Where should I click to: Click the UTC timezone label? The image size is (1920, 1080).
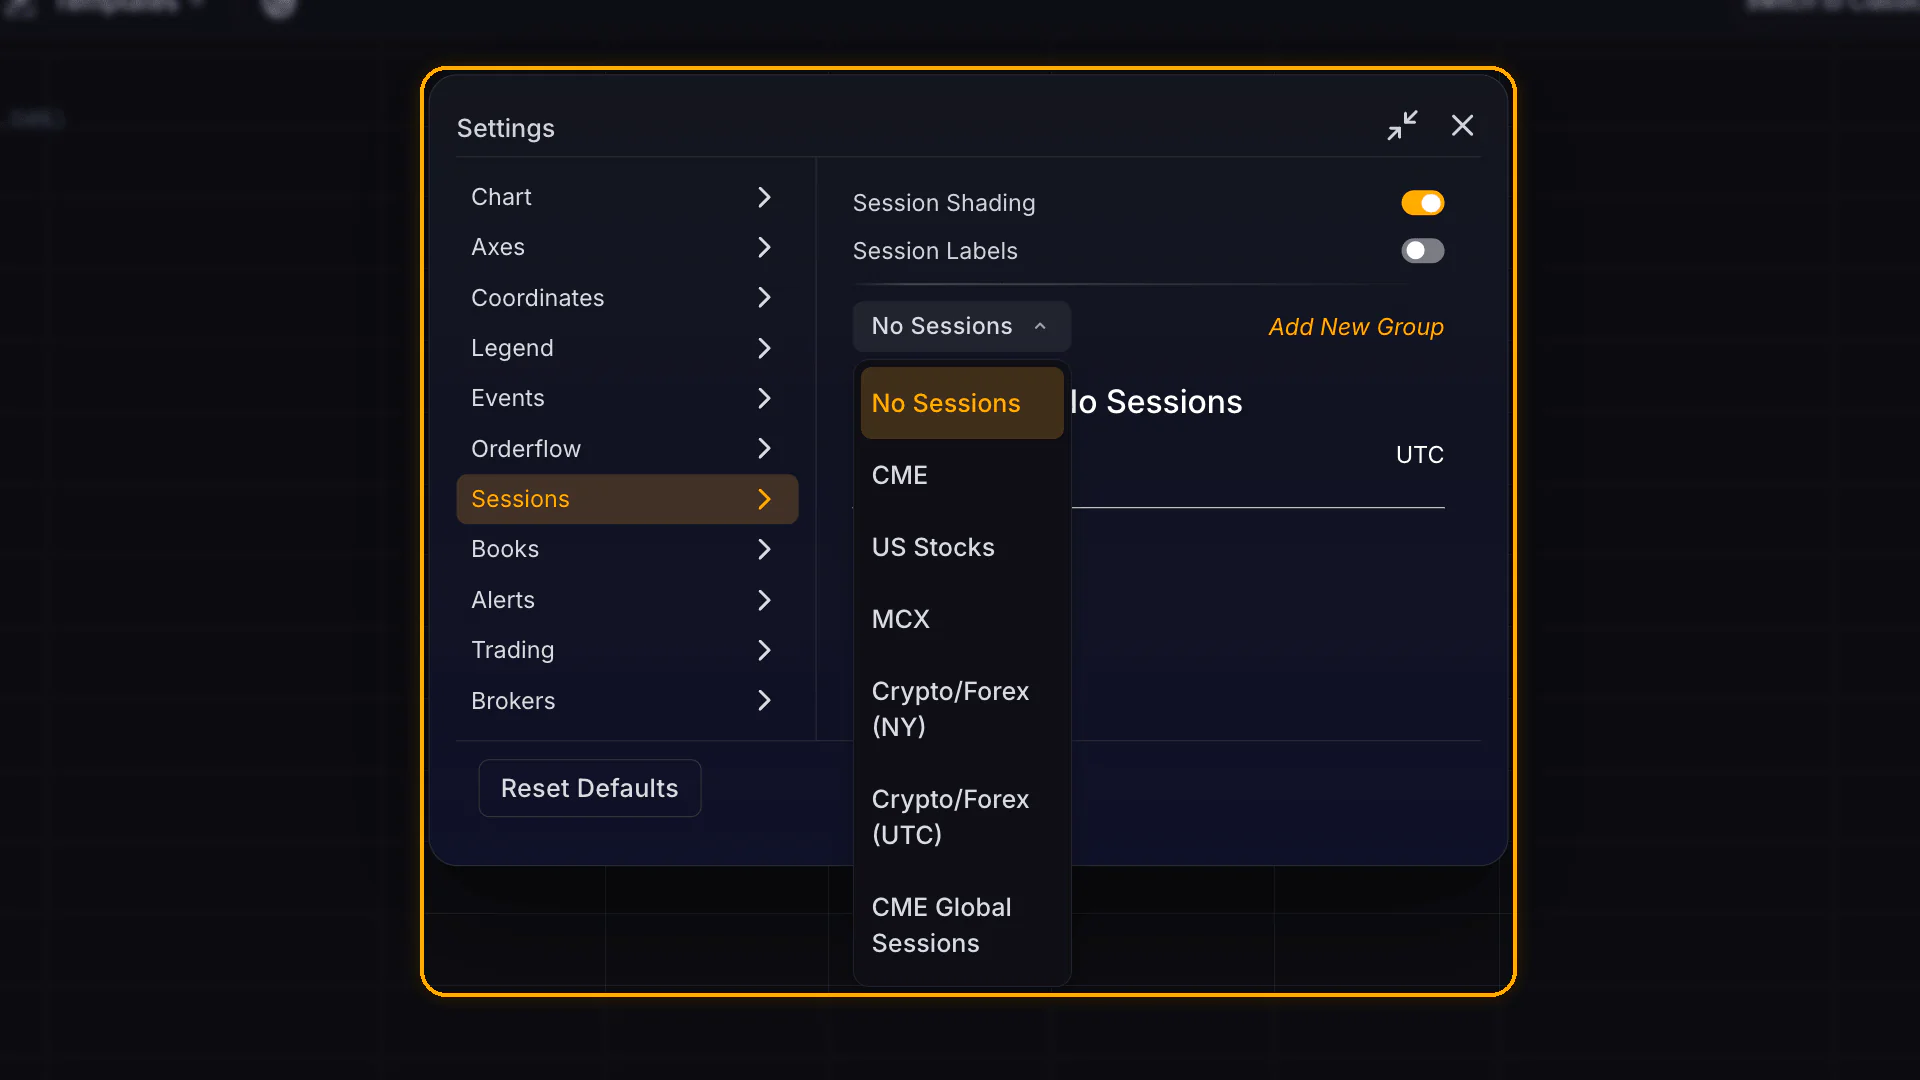[x=1420, y=455]
